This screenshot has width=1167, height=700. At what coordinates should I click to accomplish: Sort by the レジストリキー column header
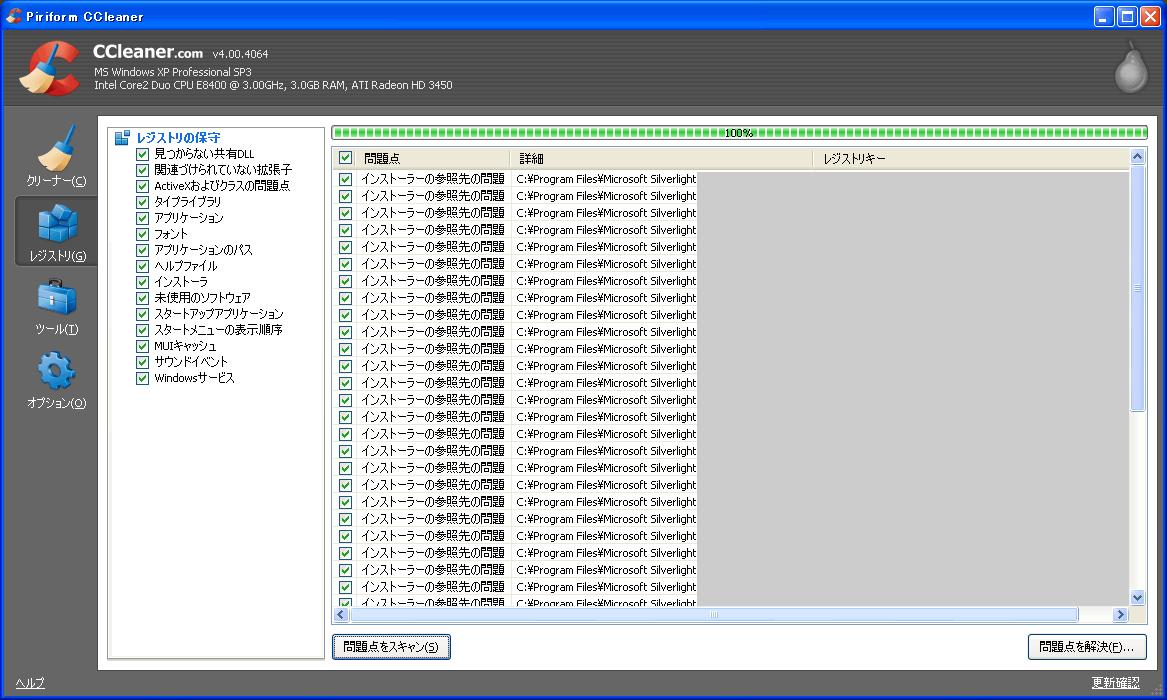pyautogui.click(x=971, y=158)
